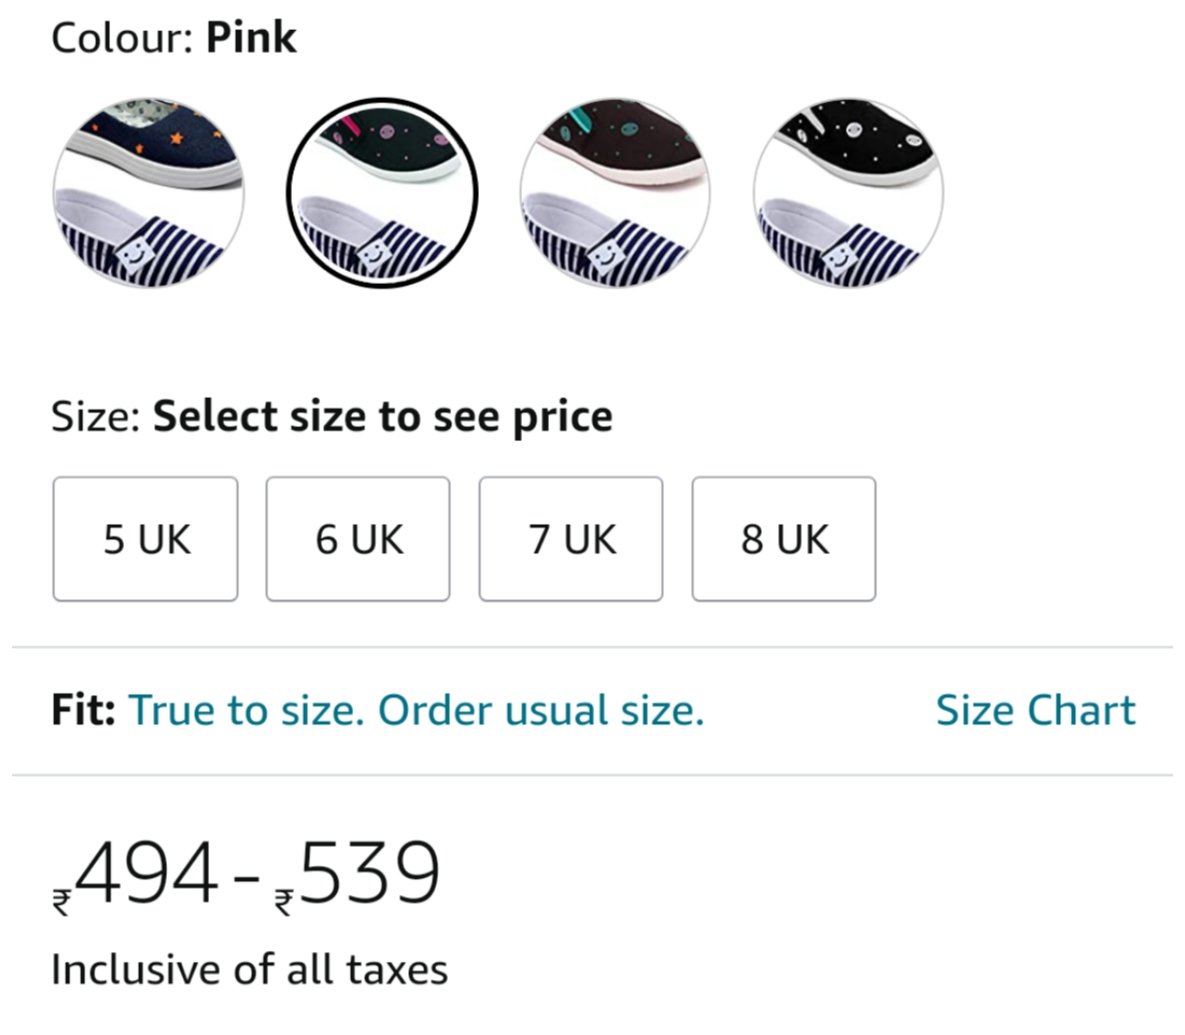Click the 'Colour: Pink' label

[x=174, y=38]
